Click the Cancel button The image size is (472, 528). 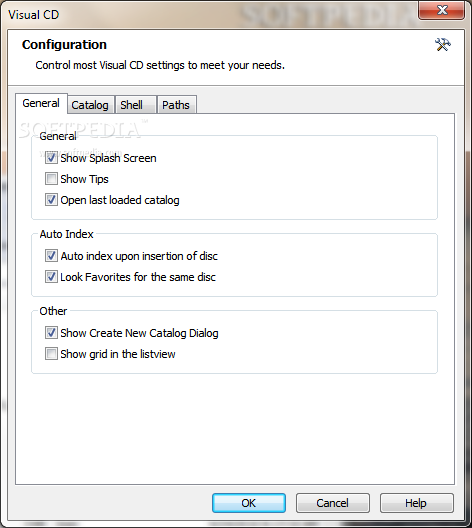333,503
